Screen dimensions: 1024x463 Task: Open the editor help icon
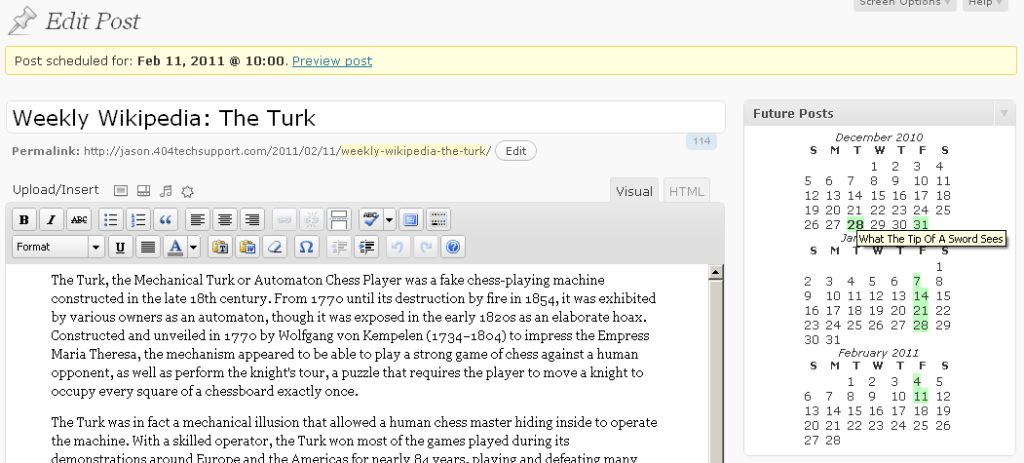point(453,247)
